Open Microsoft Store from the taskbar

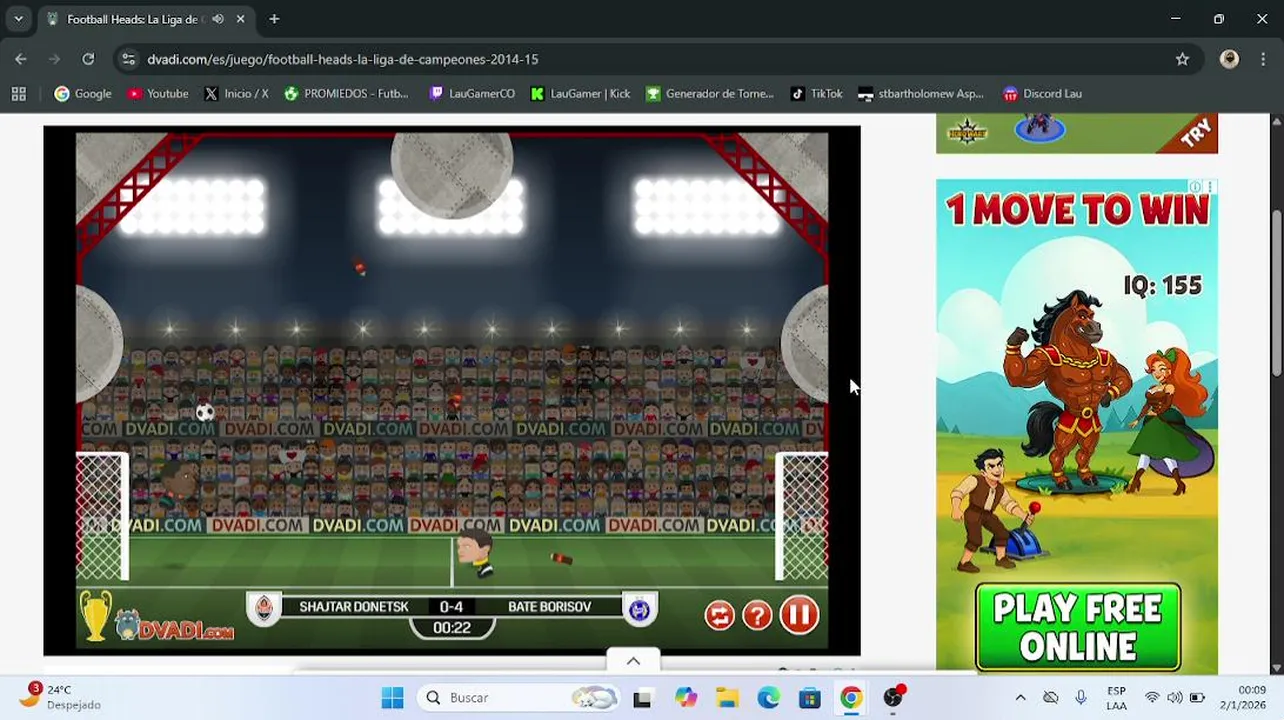(x=809, y=697)
